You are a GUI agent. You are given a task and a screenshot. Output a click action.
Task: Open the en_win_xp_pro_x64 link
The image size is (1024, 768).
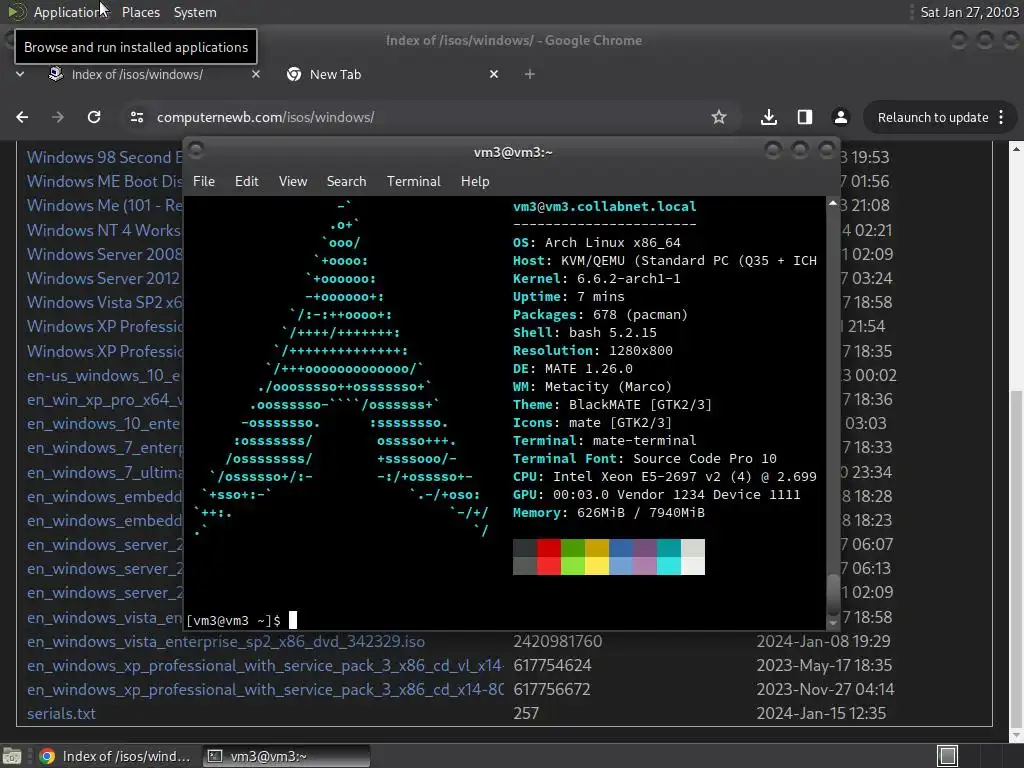pyautogui.click(x=104, y=400)
